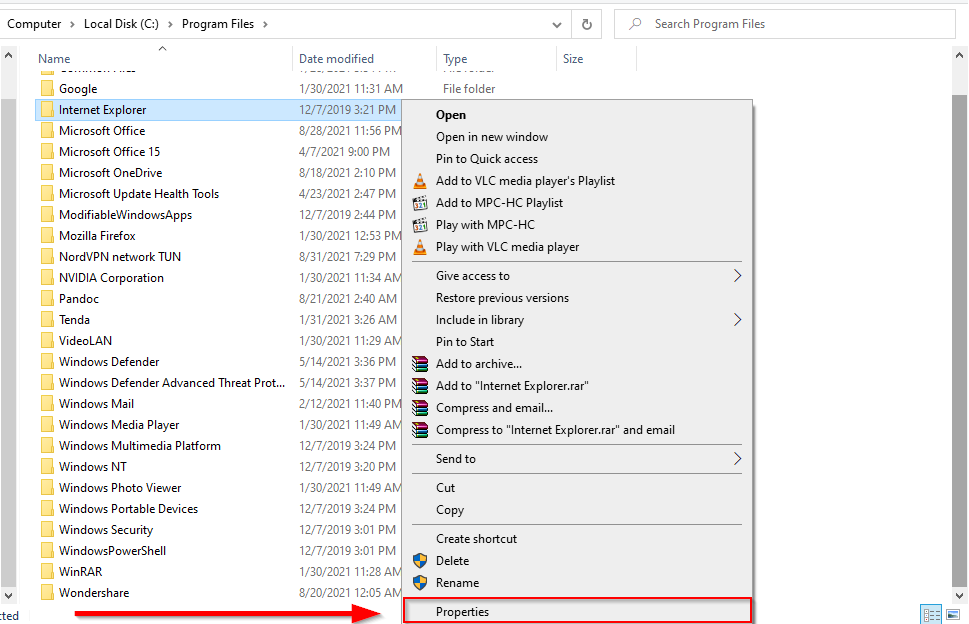Choose Cut from the context menu
This screenshot has height=624, width=969.
pos(446,488)
